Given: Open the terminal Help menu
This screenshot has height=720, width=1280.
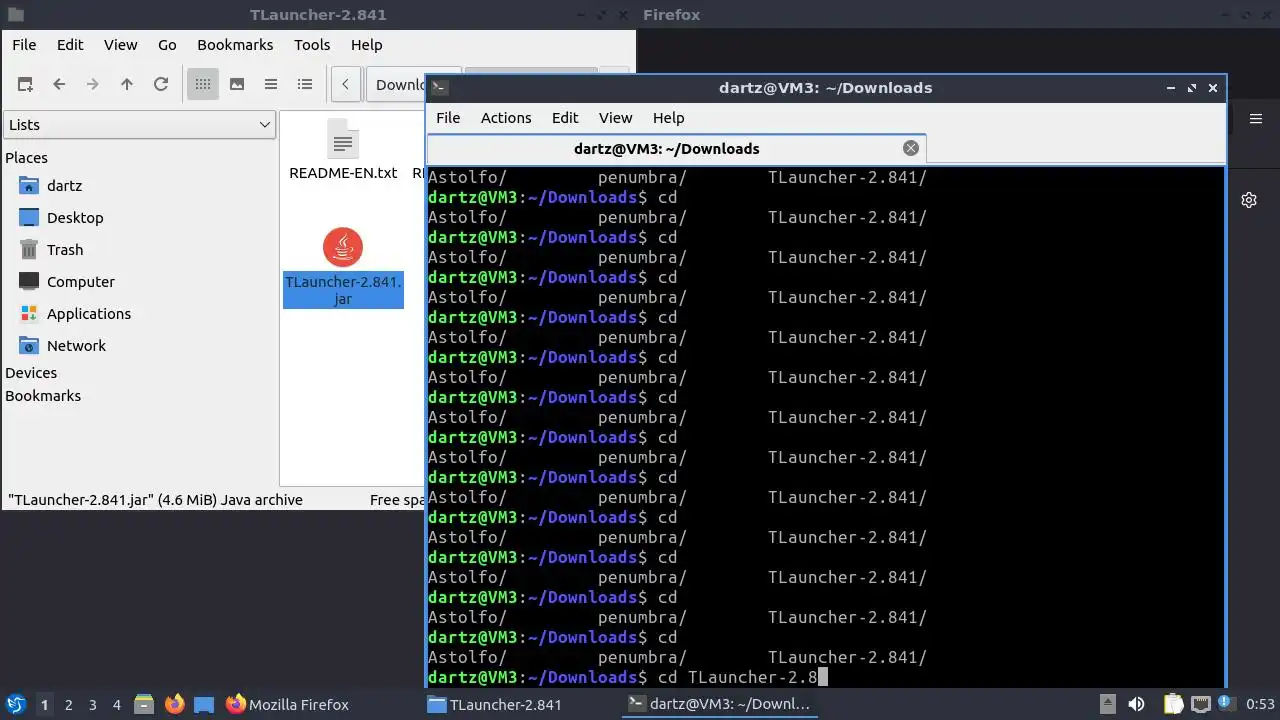Looking at the screenshot, I should point(669,118).
